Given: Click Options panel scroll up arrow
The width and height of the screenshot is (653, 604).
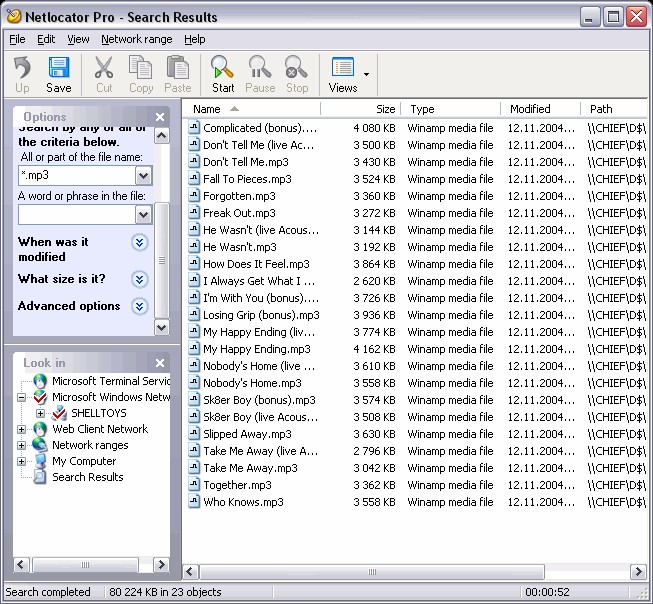Looking at the screenshot, I should (x=162, y=135).
